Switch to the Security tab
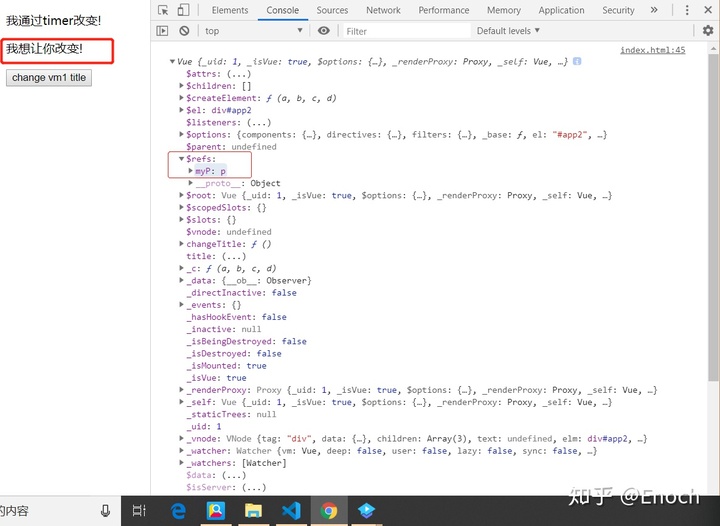 click(x=618, y=10)
